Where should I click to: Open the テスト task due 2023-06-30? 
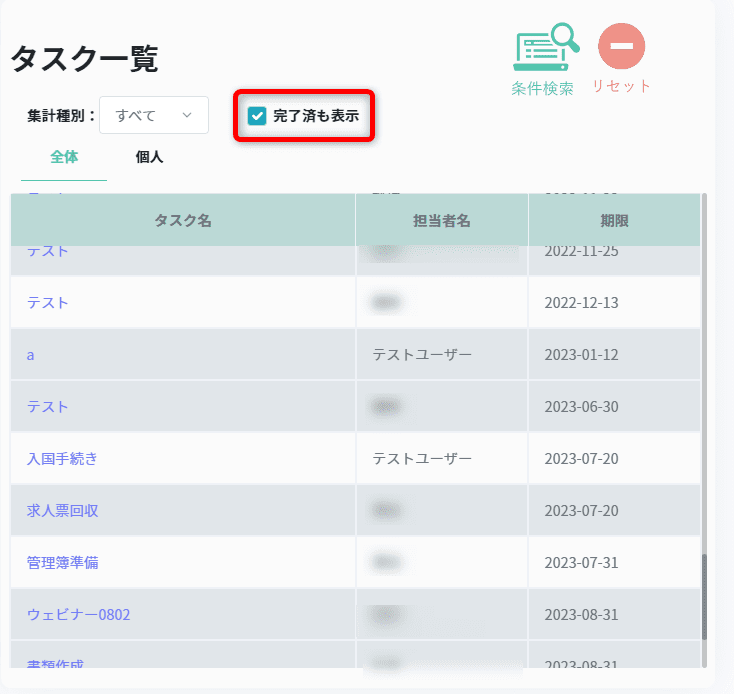(48, 407)
